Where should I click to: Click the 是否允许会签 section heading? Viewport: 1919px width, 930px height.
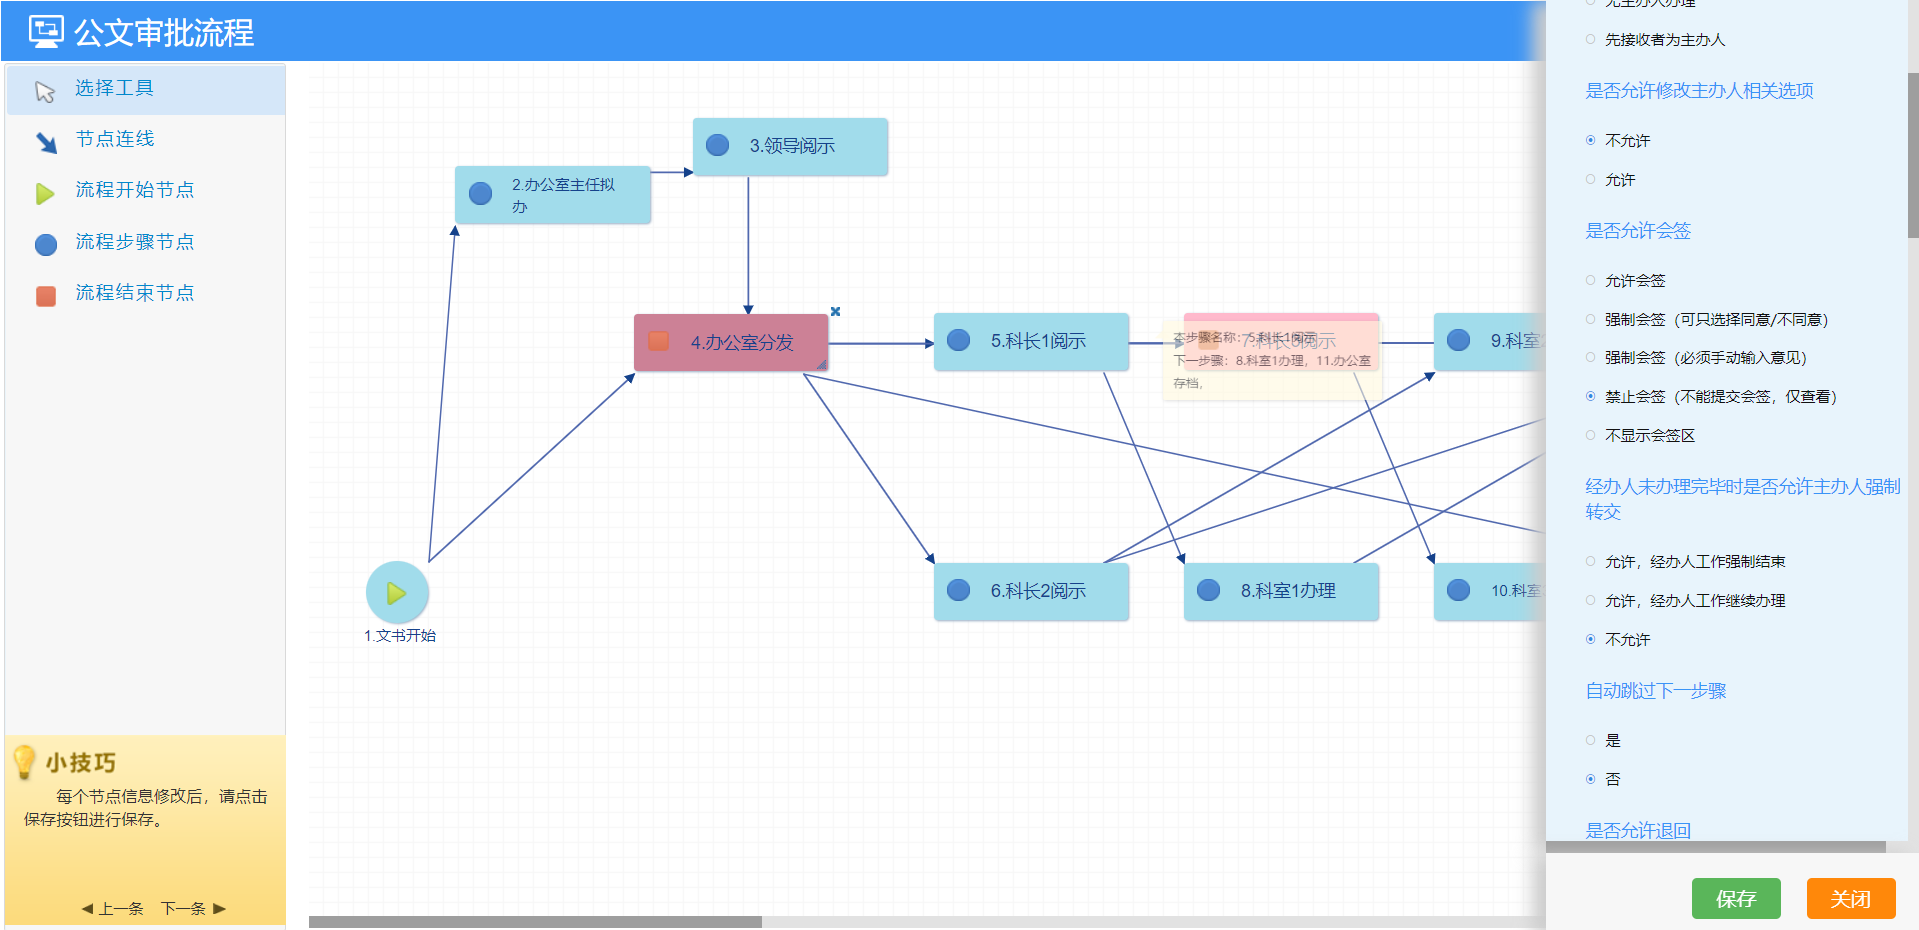(1638, 231)
